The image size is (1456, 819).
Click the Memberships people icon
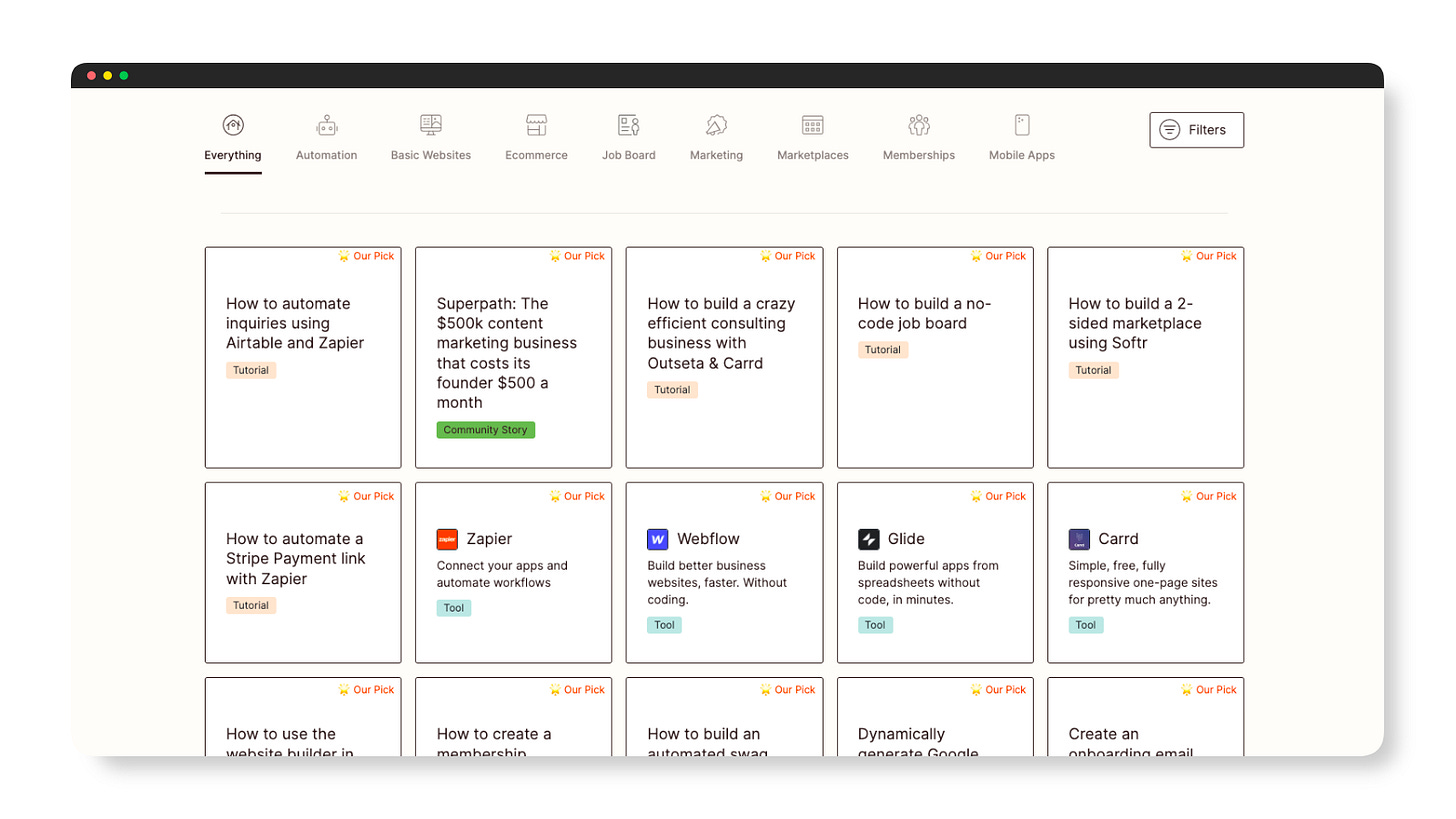pyautogui.click(x=919, y=125)
